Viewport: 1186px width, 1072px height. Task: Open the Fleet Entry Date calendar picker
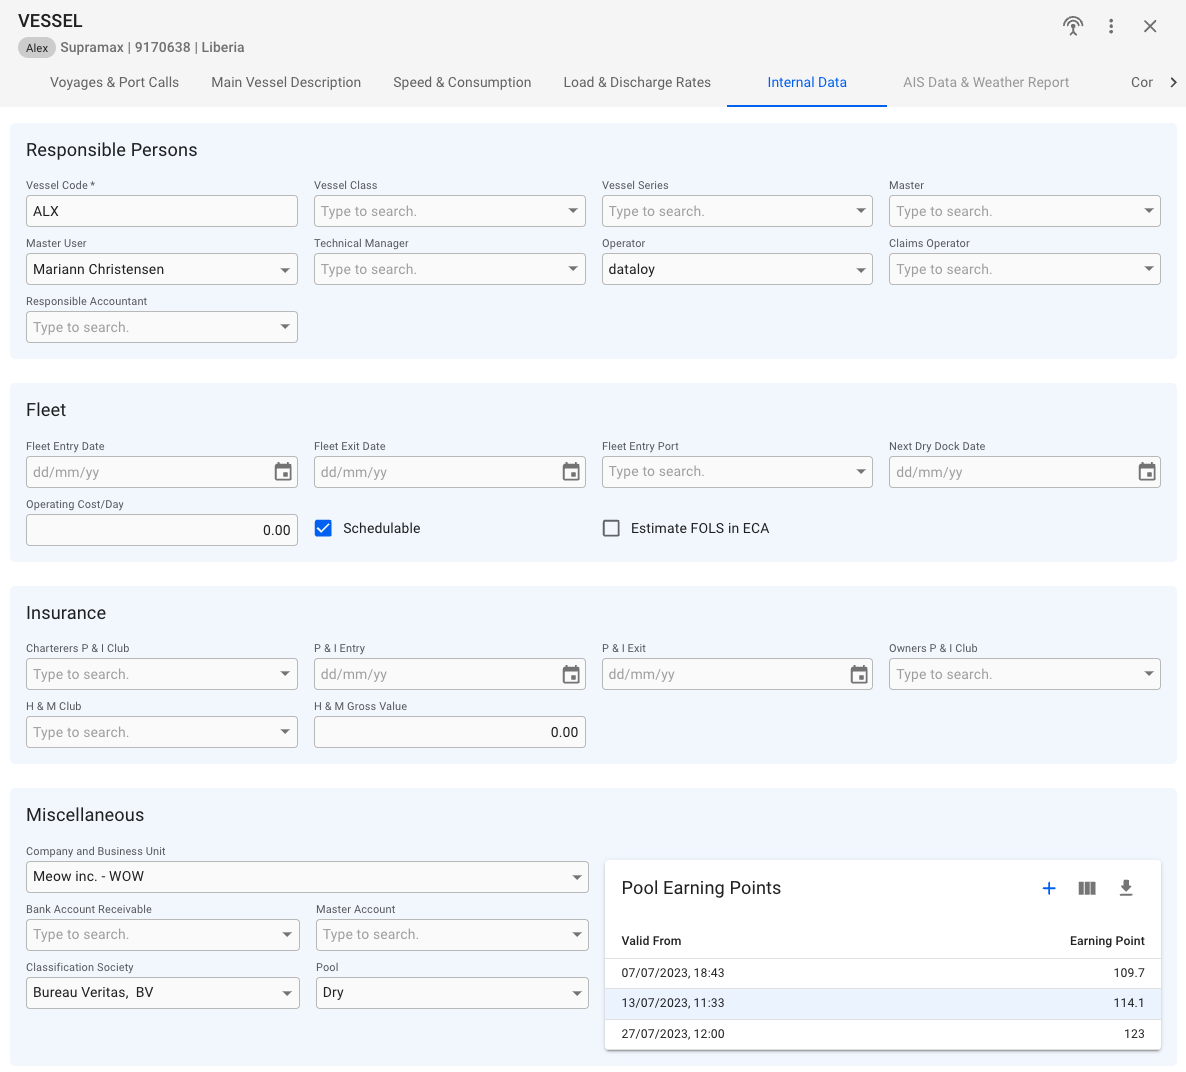coord(283,472)
